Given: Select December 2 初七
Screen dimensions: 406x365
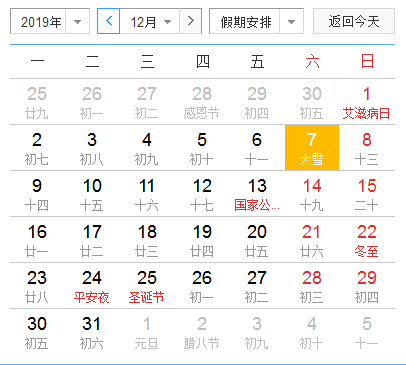Looking at the screenshot, I should tap(37, 148).
